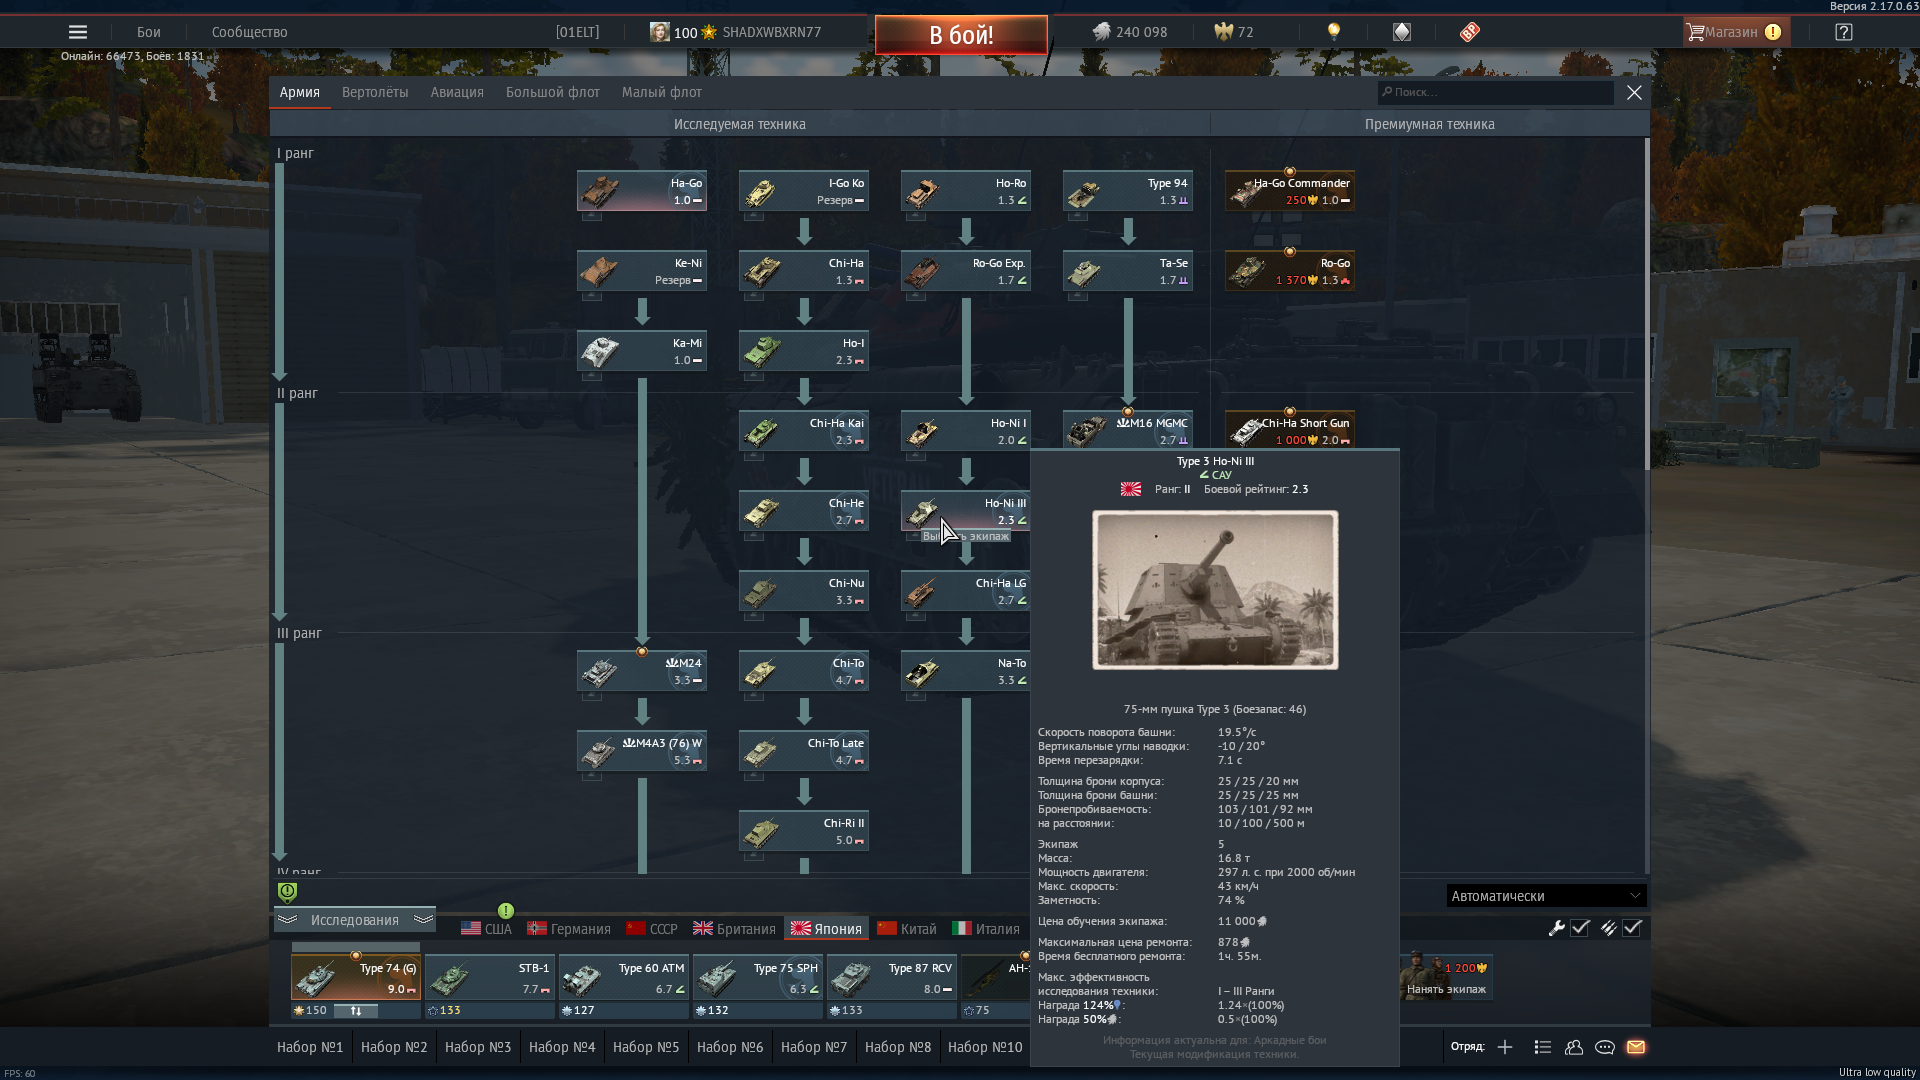Open the Магазин shop button
This screenshot has width=1920, height=1080.
coord(1736,32)
